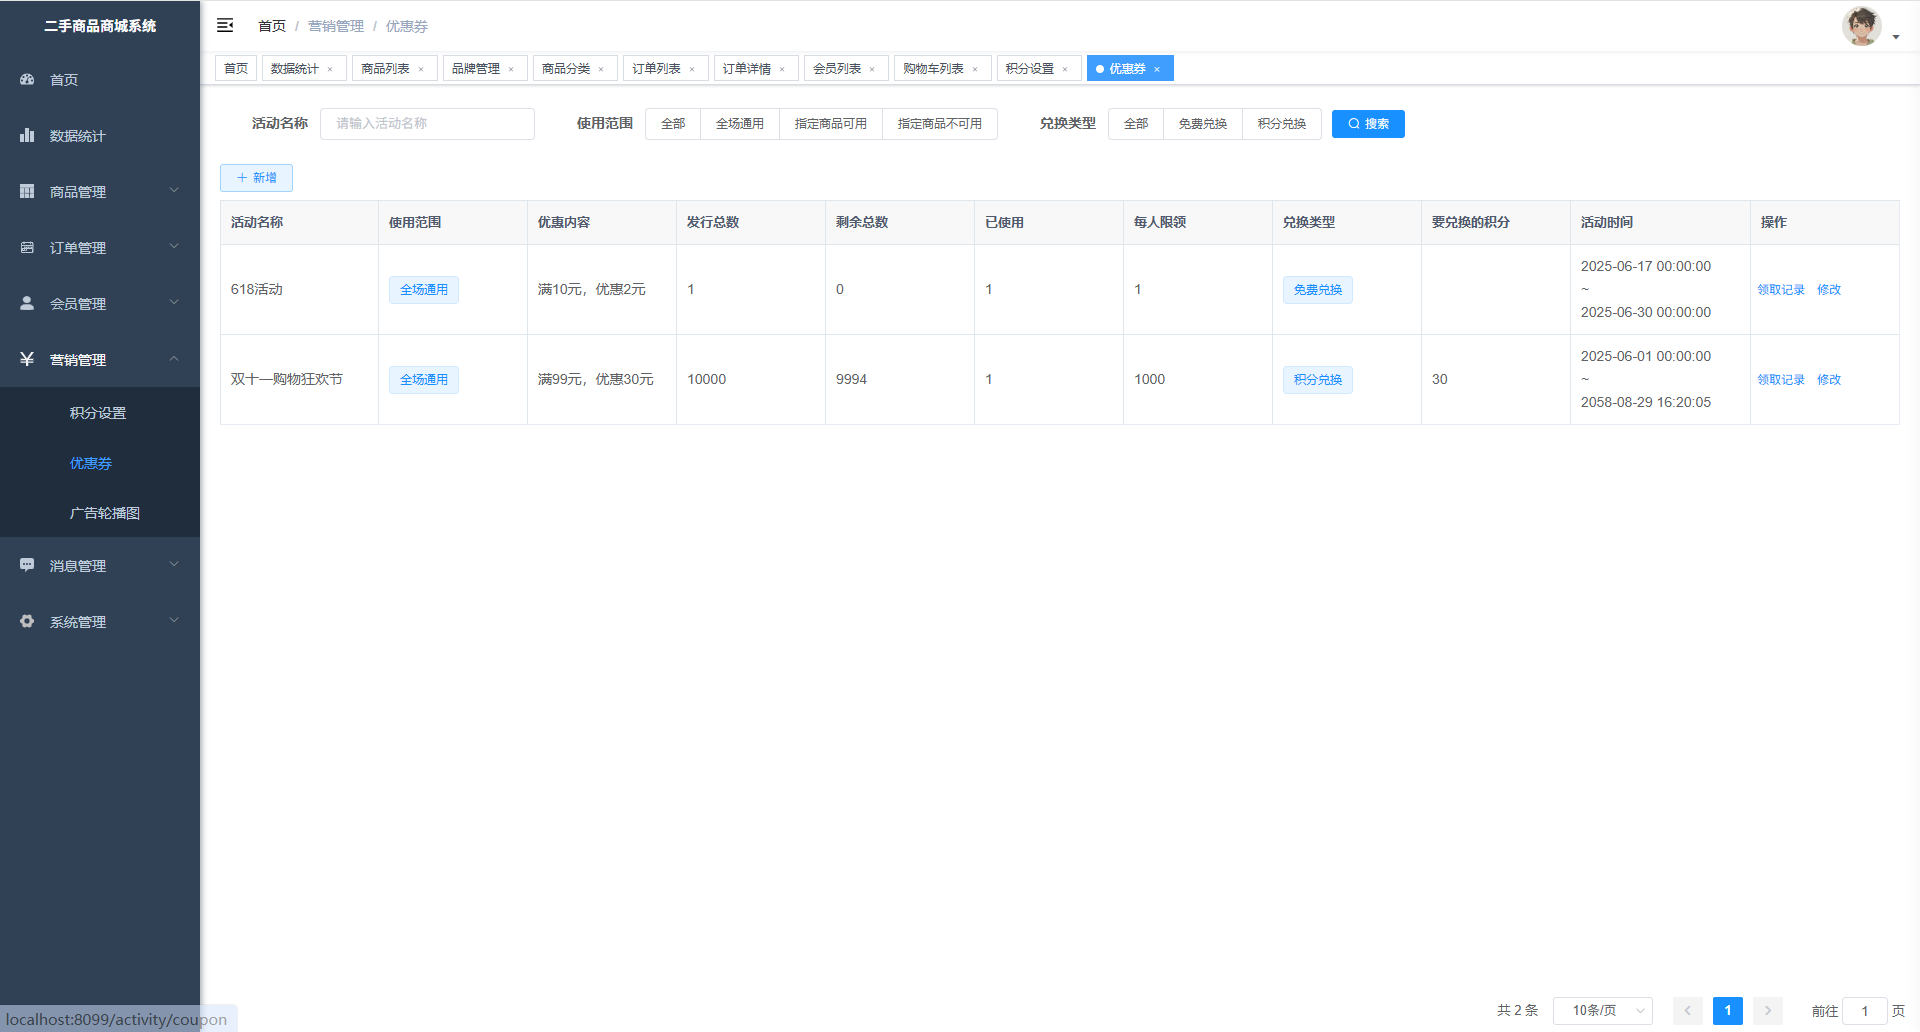The width and height of the screenshot is (1920, 1032).
Task: Go to next page arrow in pagination
Action: click(x=1767, y=1010)
